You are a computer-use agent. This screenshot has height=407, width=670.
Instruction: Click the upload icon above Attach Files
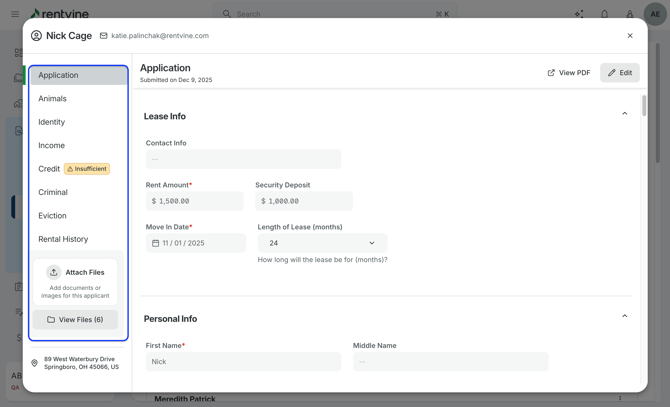pyautogui.click(x=54, y=272)
